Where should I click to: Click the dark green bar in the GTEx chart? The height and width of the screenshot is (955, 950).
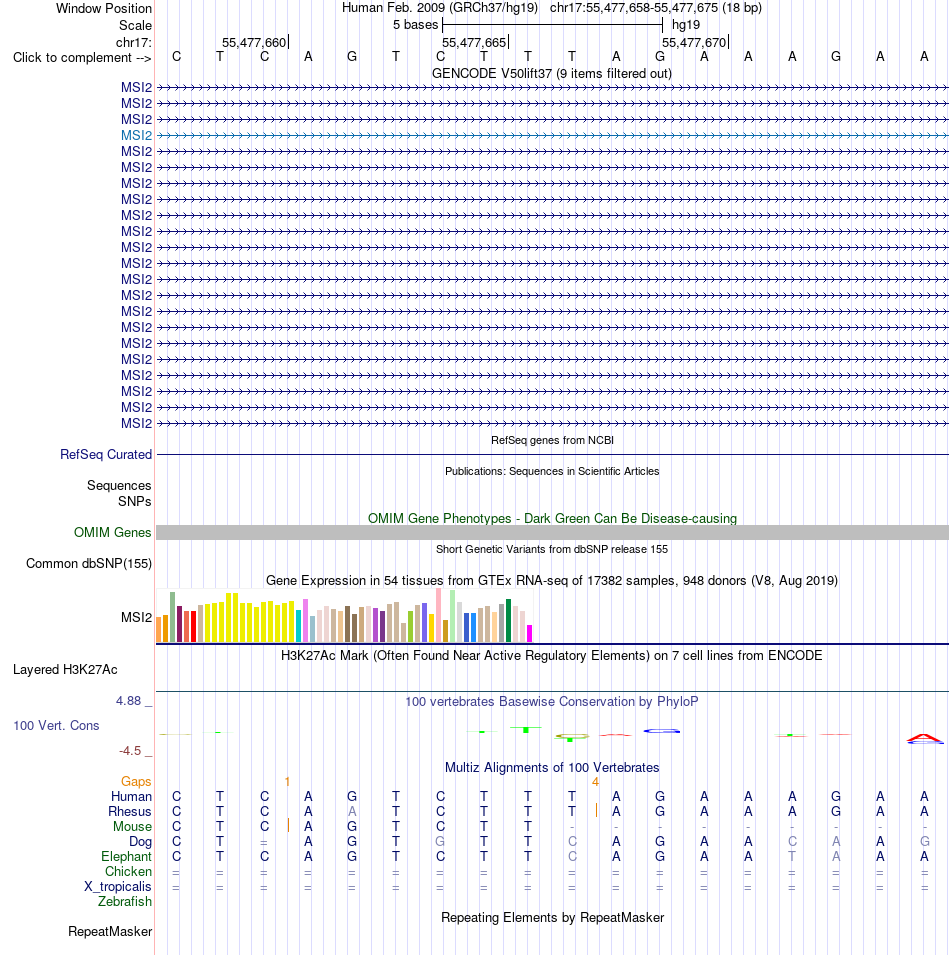(508, 621)
